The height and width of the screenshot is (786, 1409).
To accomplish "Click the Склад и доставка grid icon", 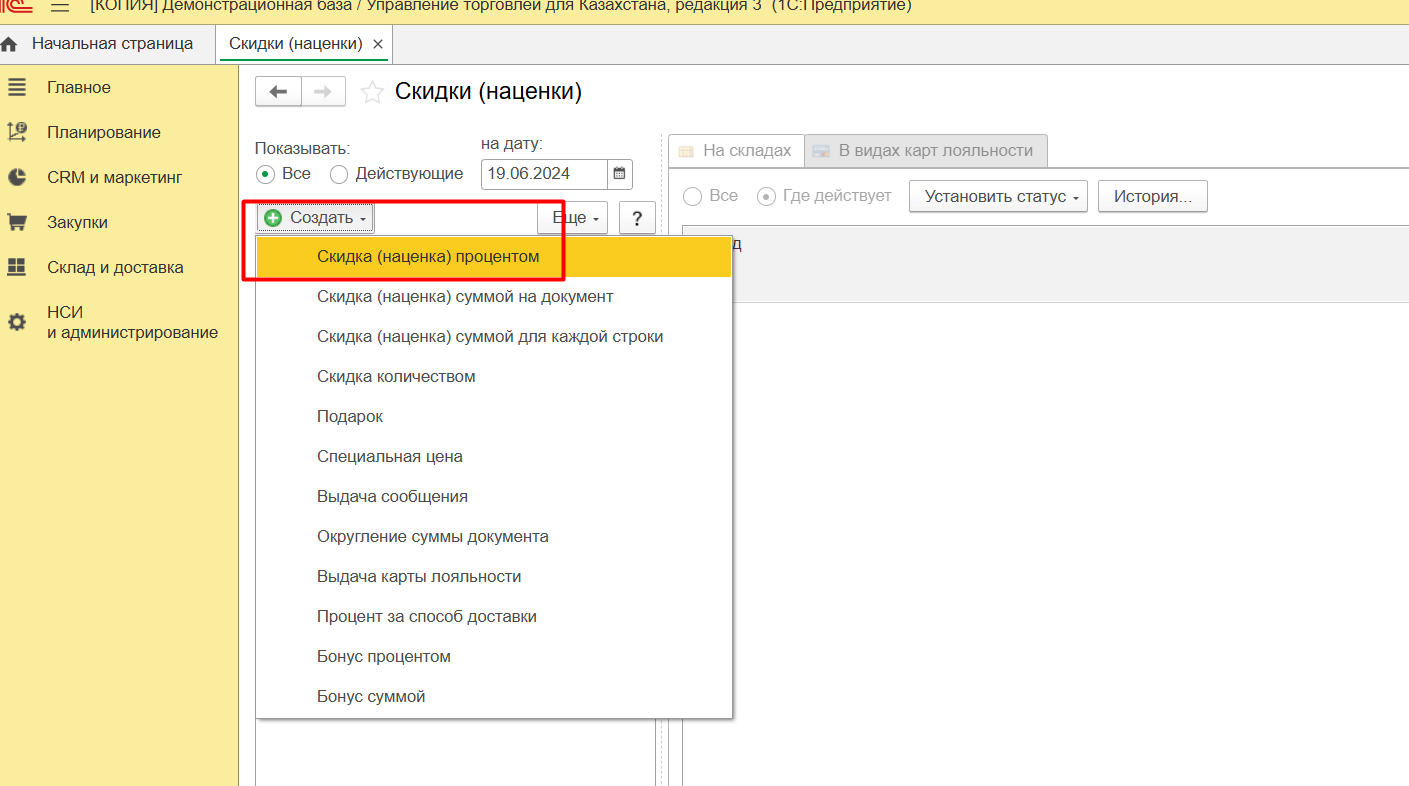I will (x=16, y=267).
